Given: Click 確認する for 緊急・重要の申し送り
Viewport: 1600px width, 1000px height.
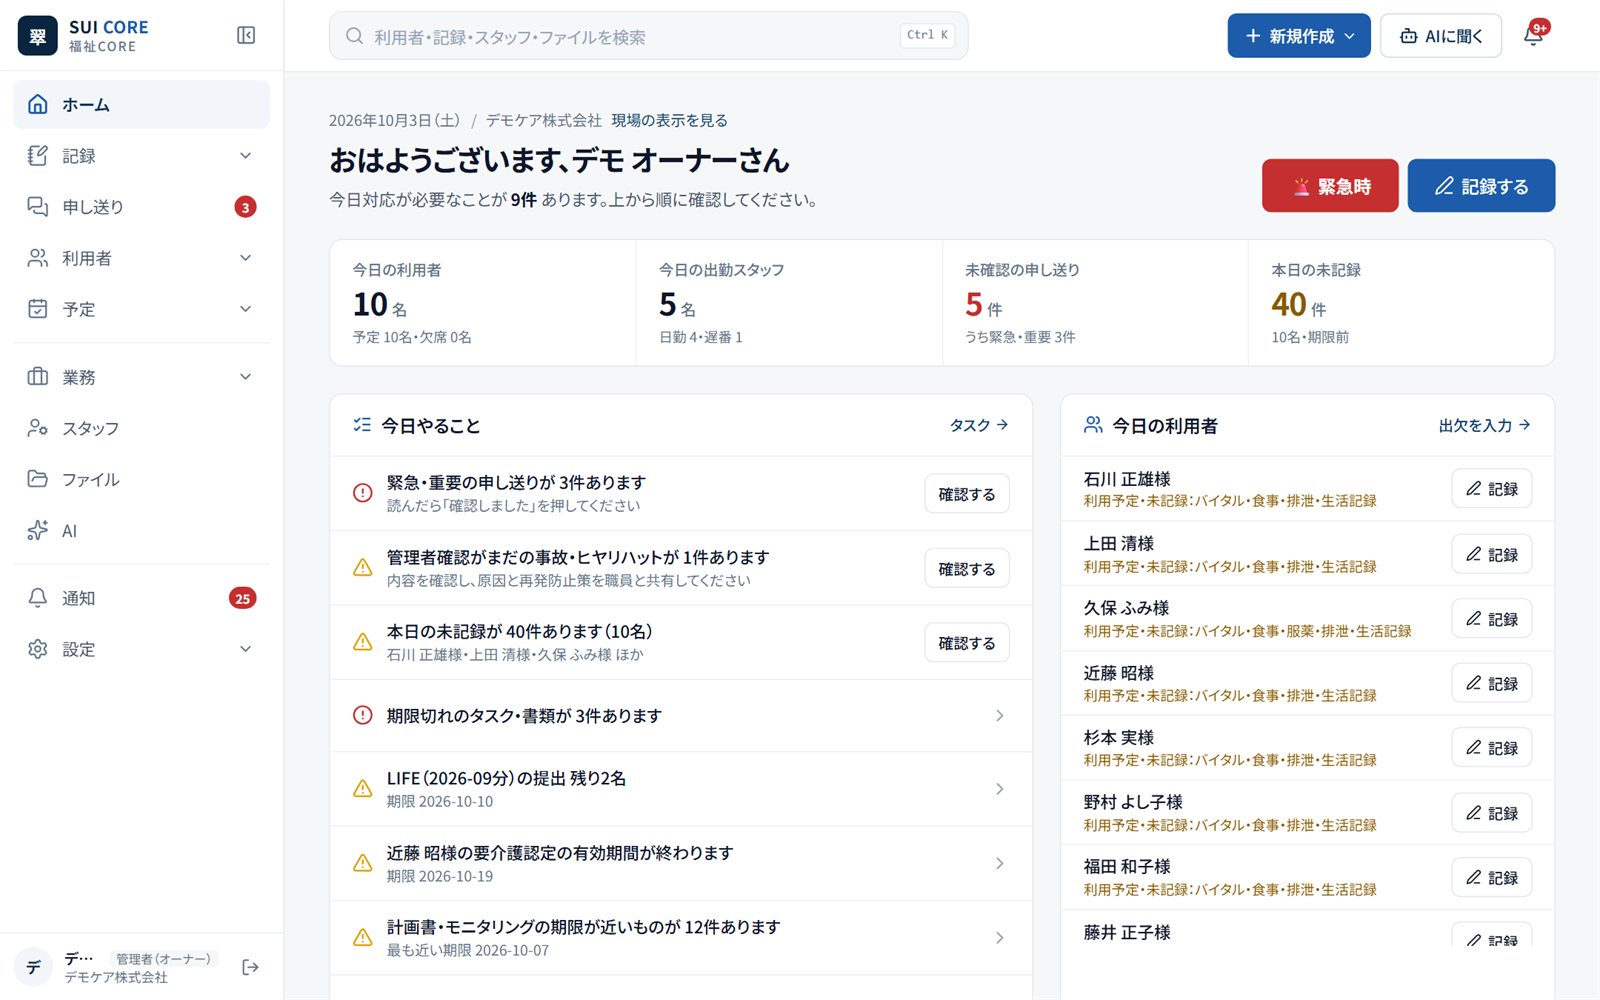Looking at the screenshot, I should point(967,494).
